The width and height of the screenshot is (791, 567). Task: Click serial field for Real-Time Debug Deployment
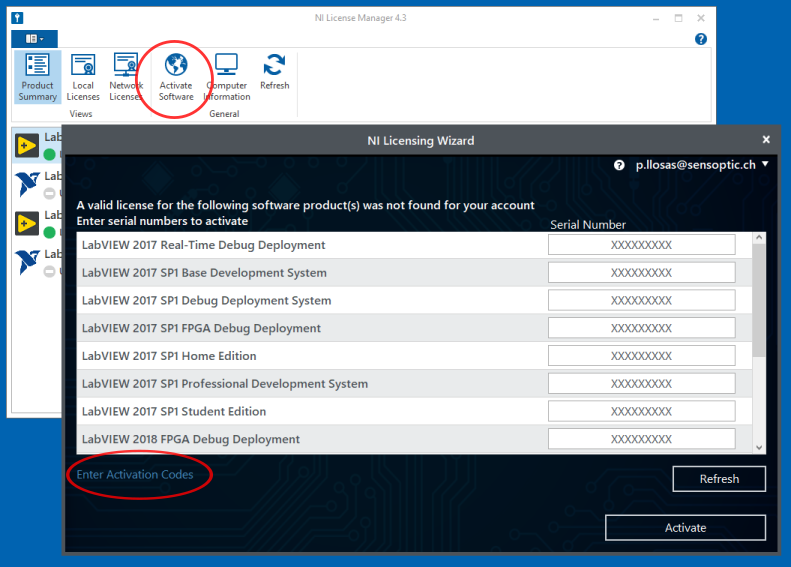(x=641, y=245)
